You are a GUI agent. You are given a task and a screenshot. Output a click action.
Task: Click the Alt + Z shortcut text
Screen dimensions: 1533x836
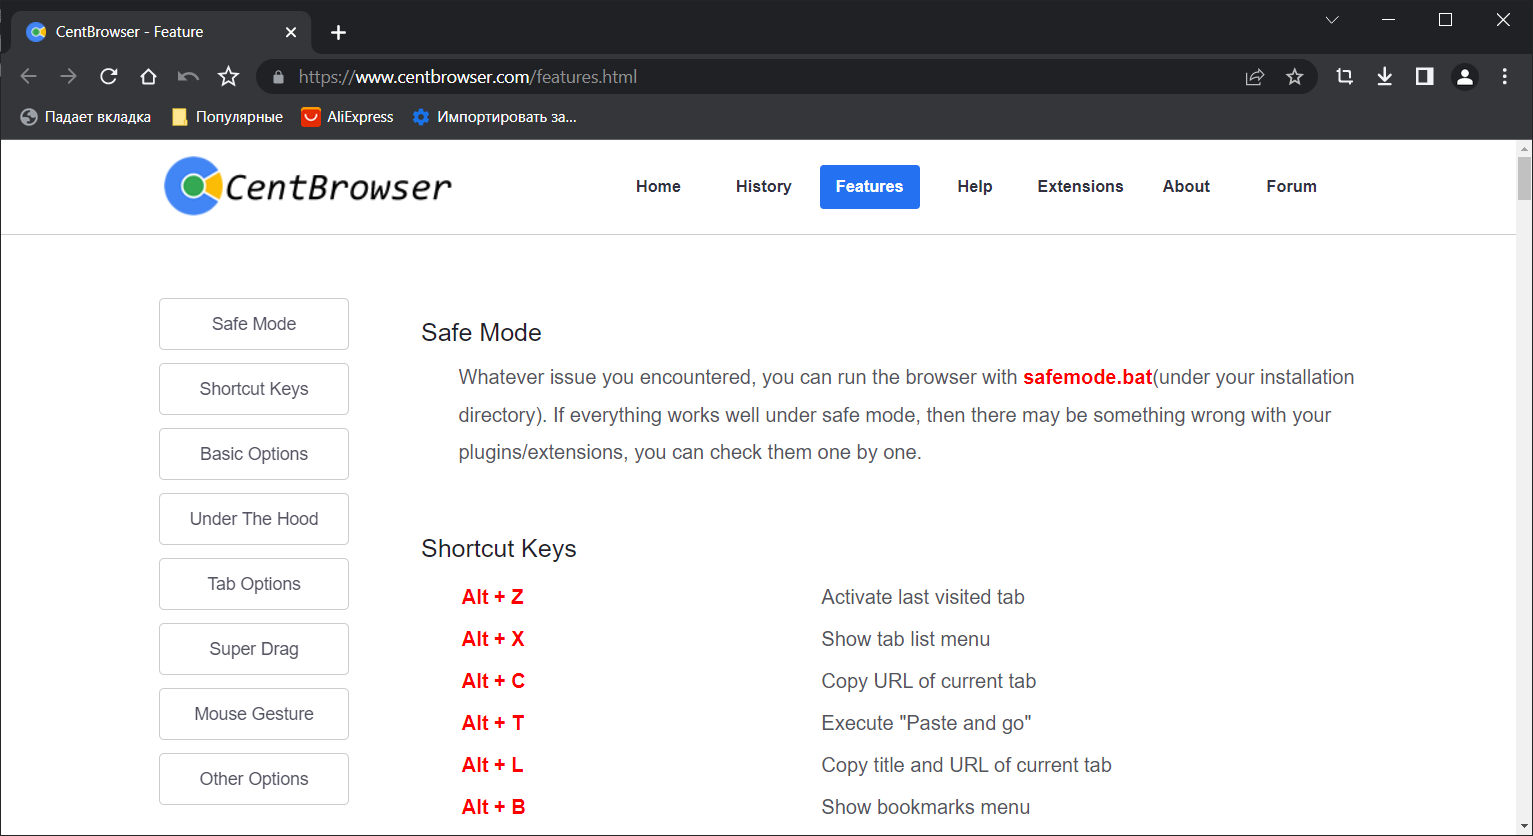493,597
